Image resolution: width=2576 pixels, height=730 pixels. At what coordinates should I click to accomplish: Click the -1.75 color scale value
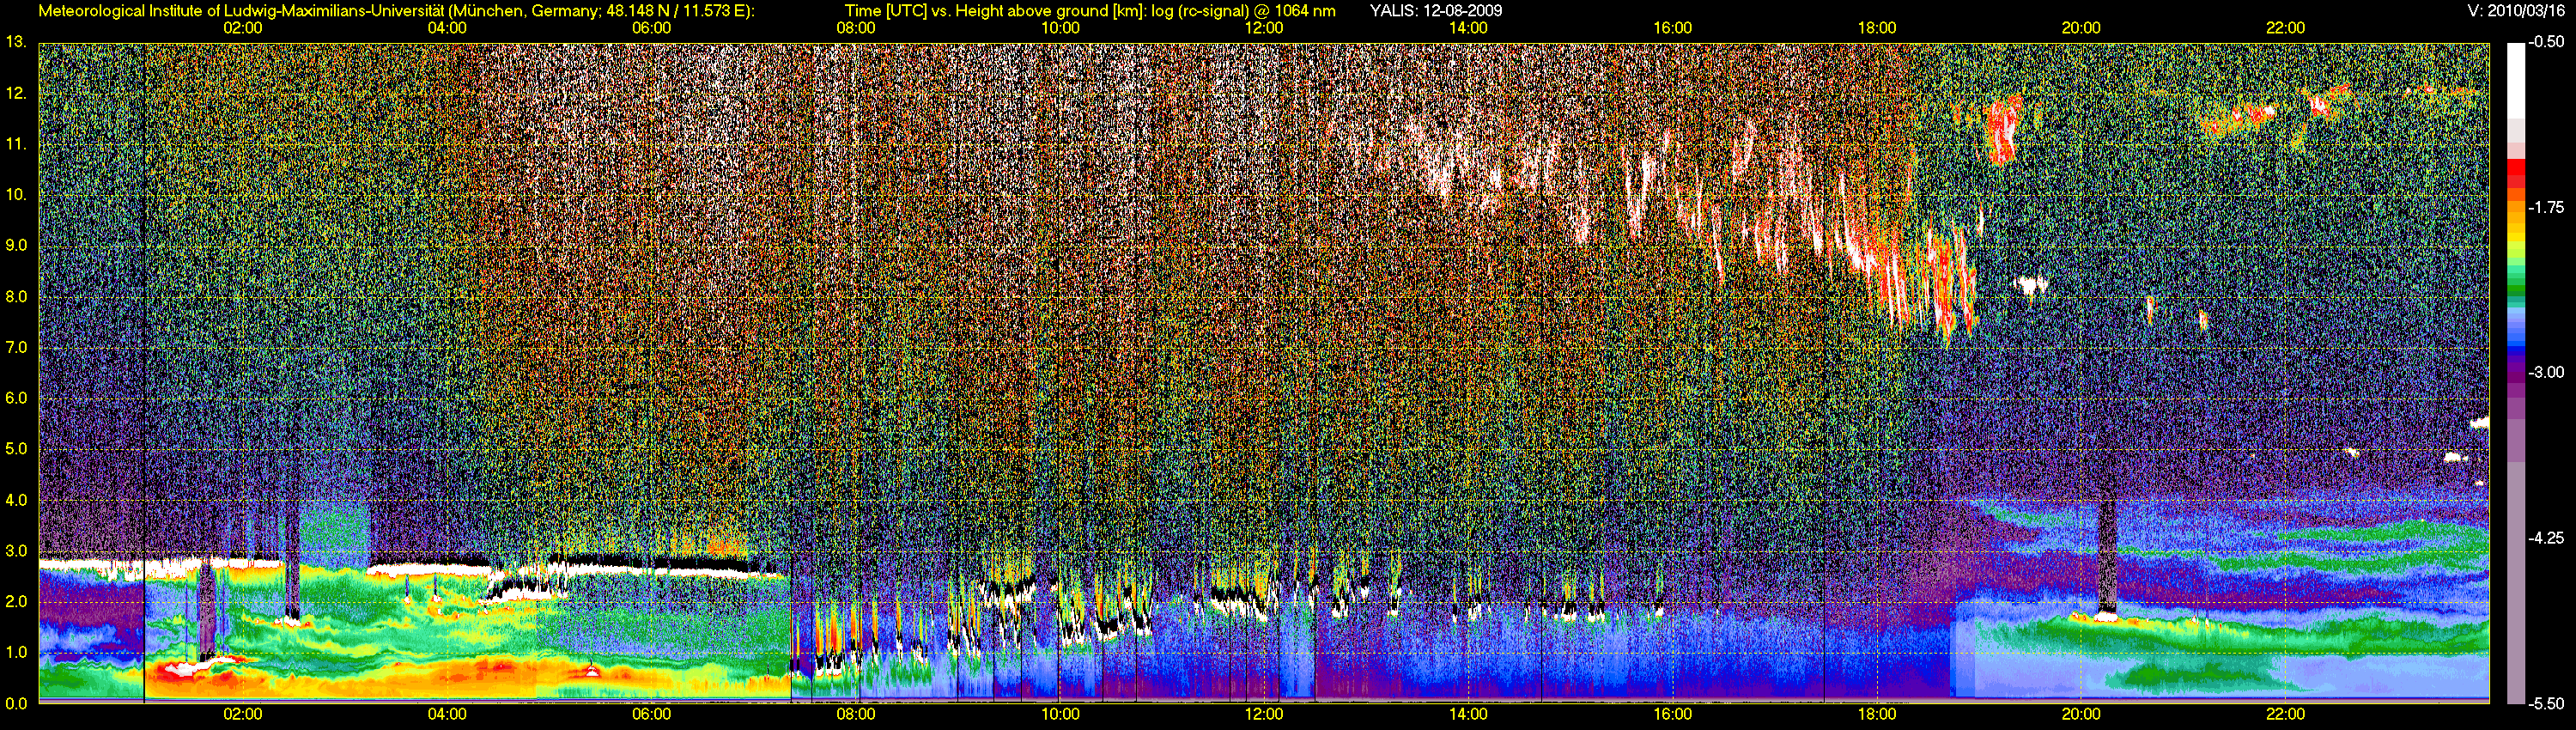[2546, 207]
